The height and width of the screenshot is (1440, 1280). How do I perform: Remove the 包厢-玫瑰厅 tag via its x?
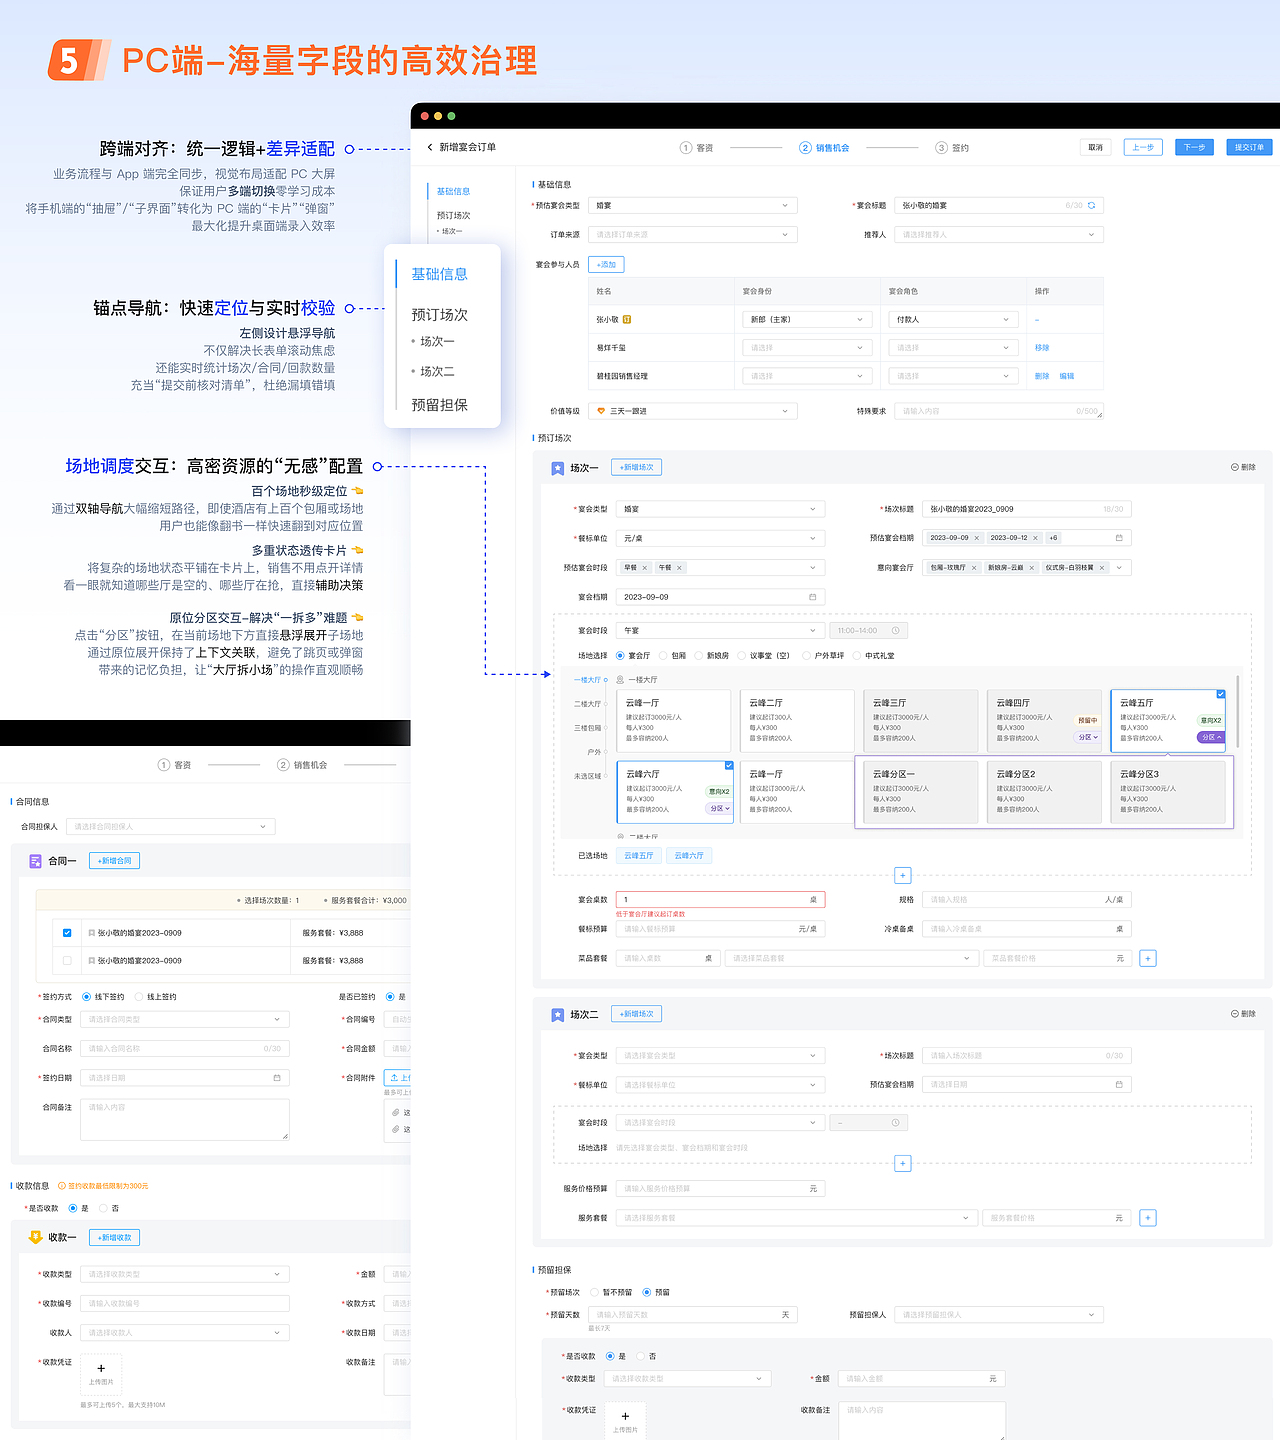click(x=974, y=568)
